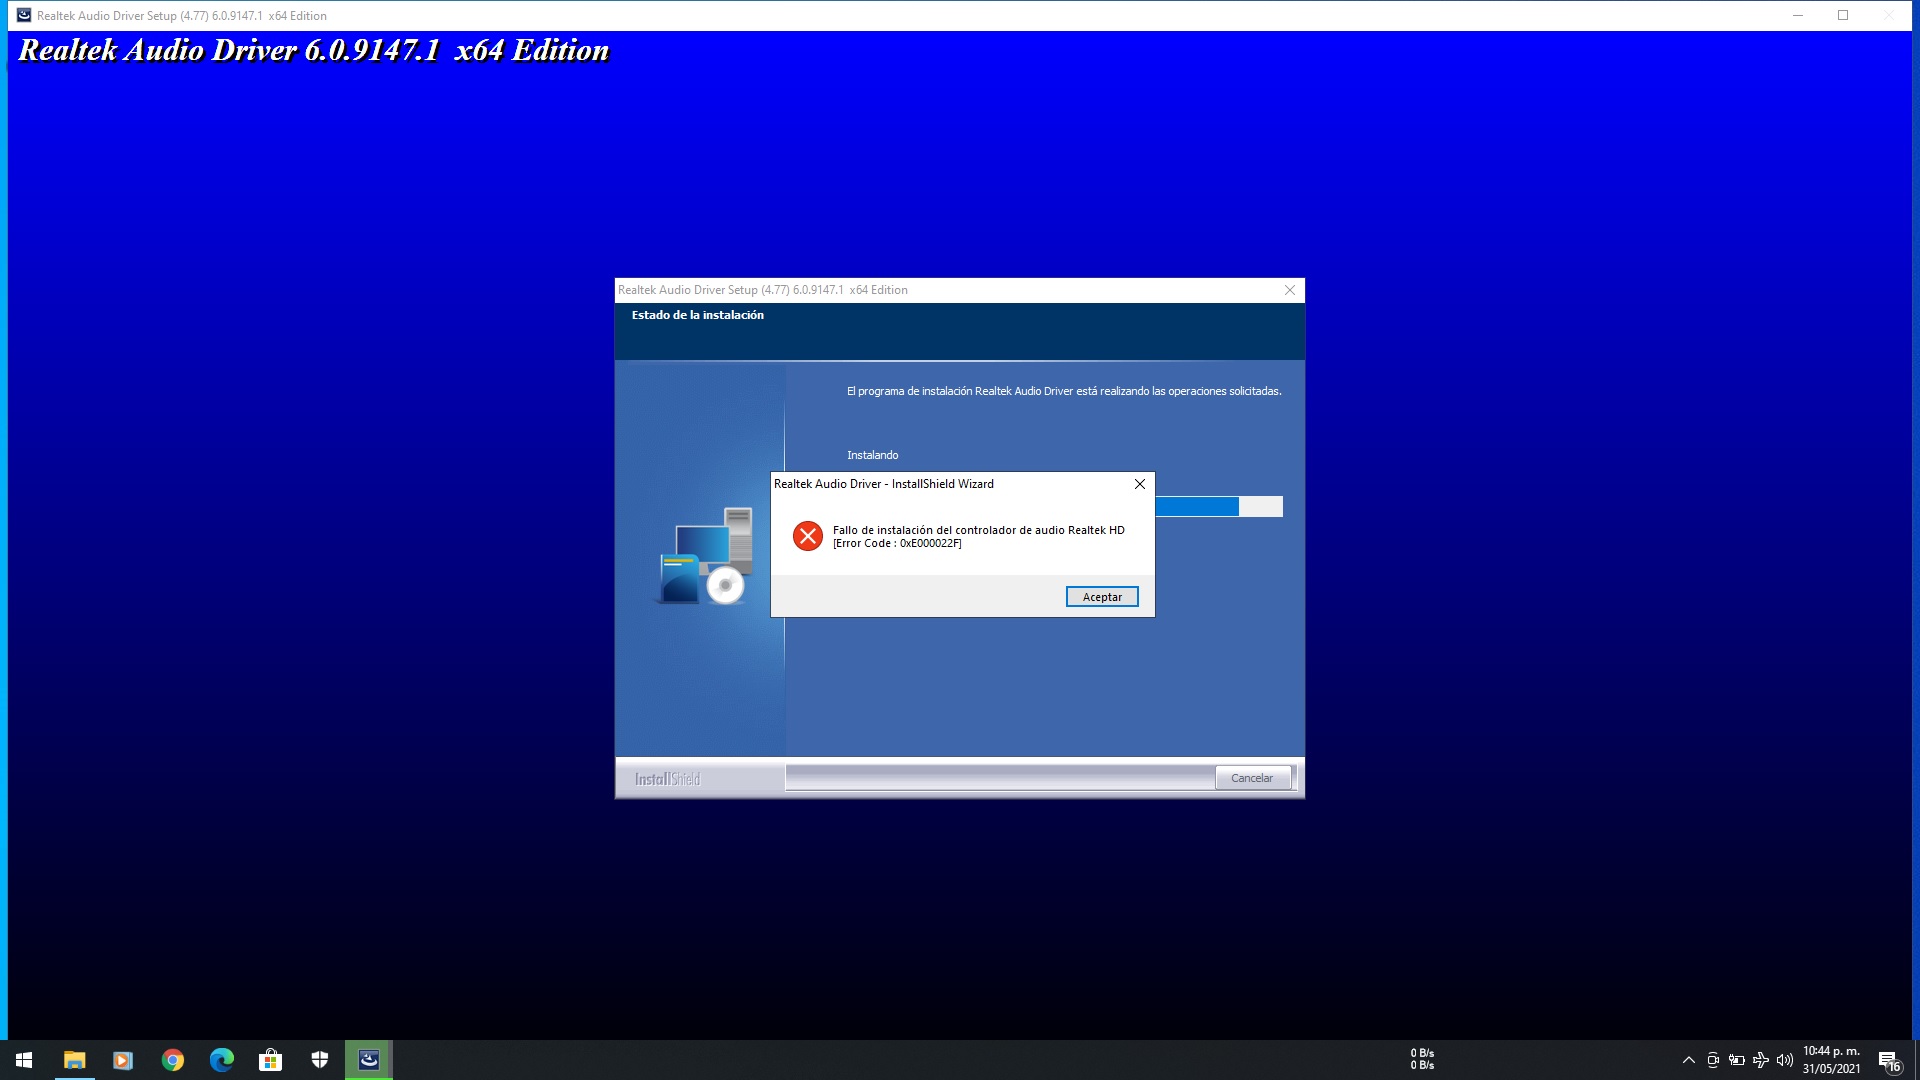Open the notification center icon
The height and width of the screenshot is (1080, 1920).
pyautogui.click(x=1889, y=1060)
